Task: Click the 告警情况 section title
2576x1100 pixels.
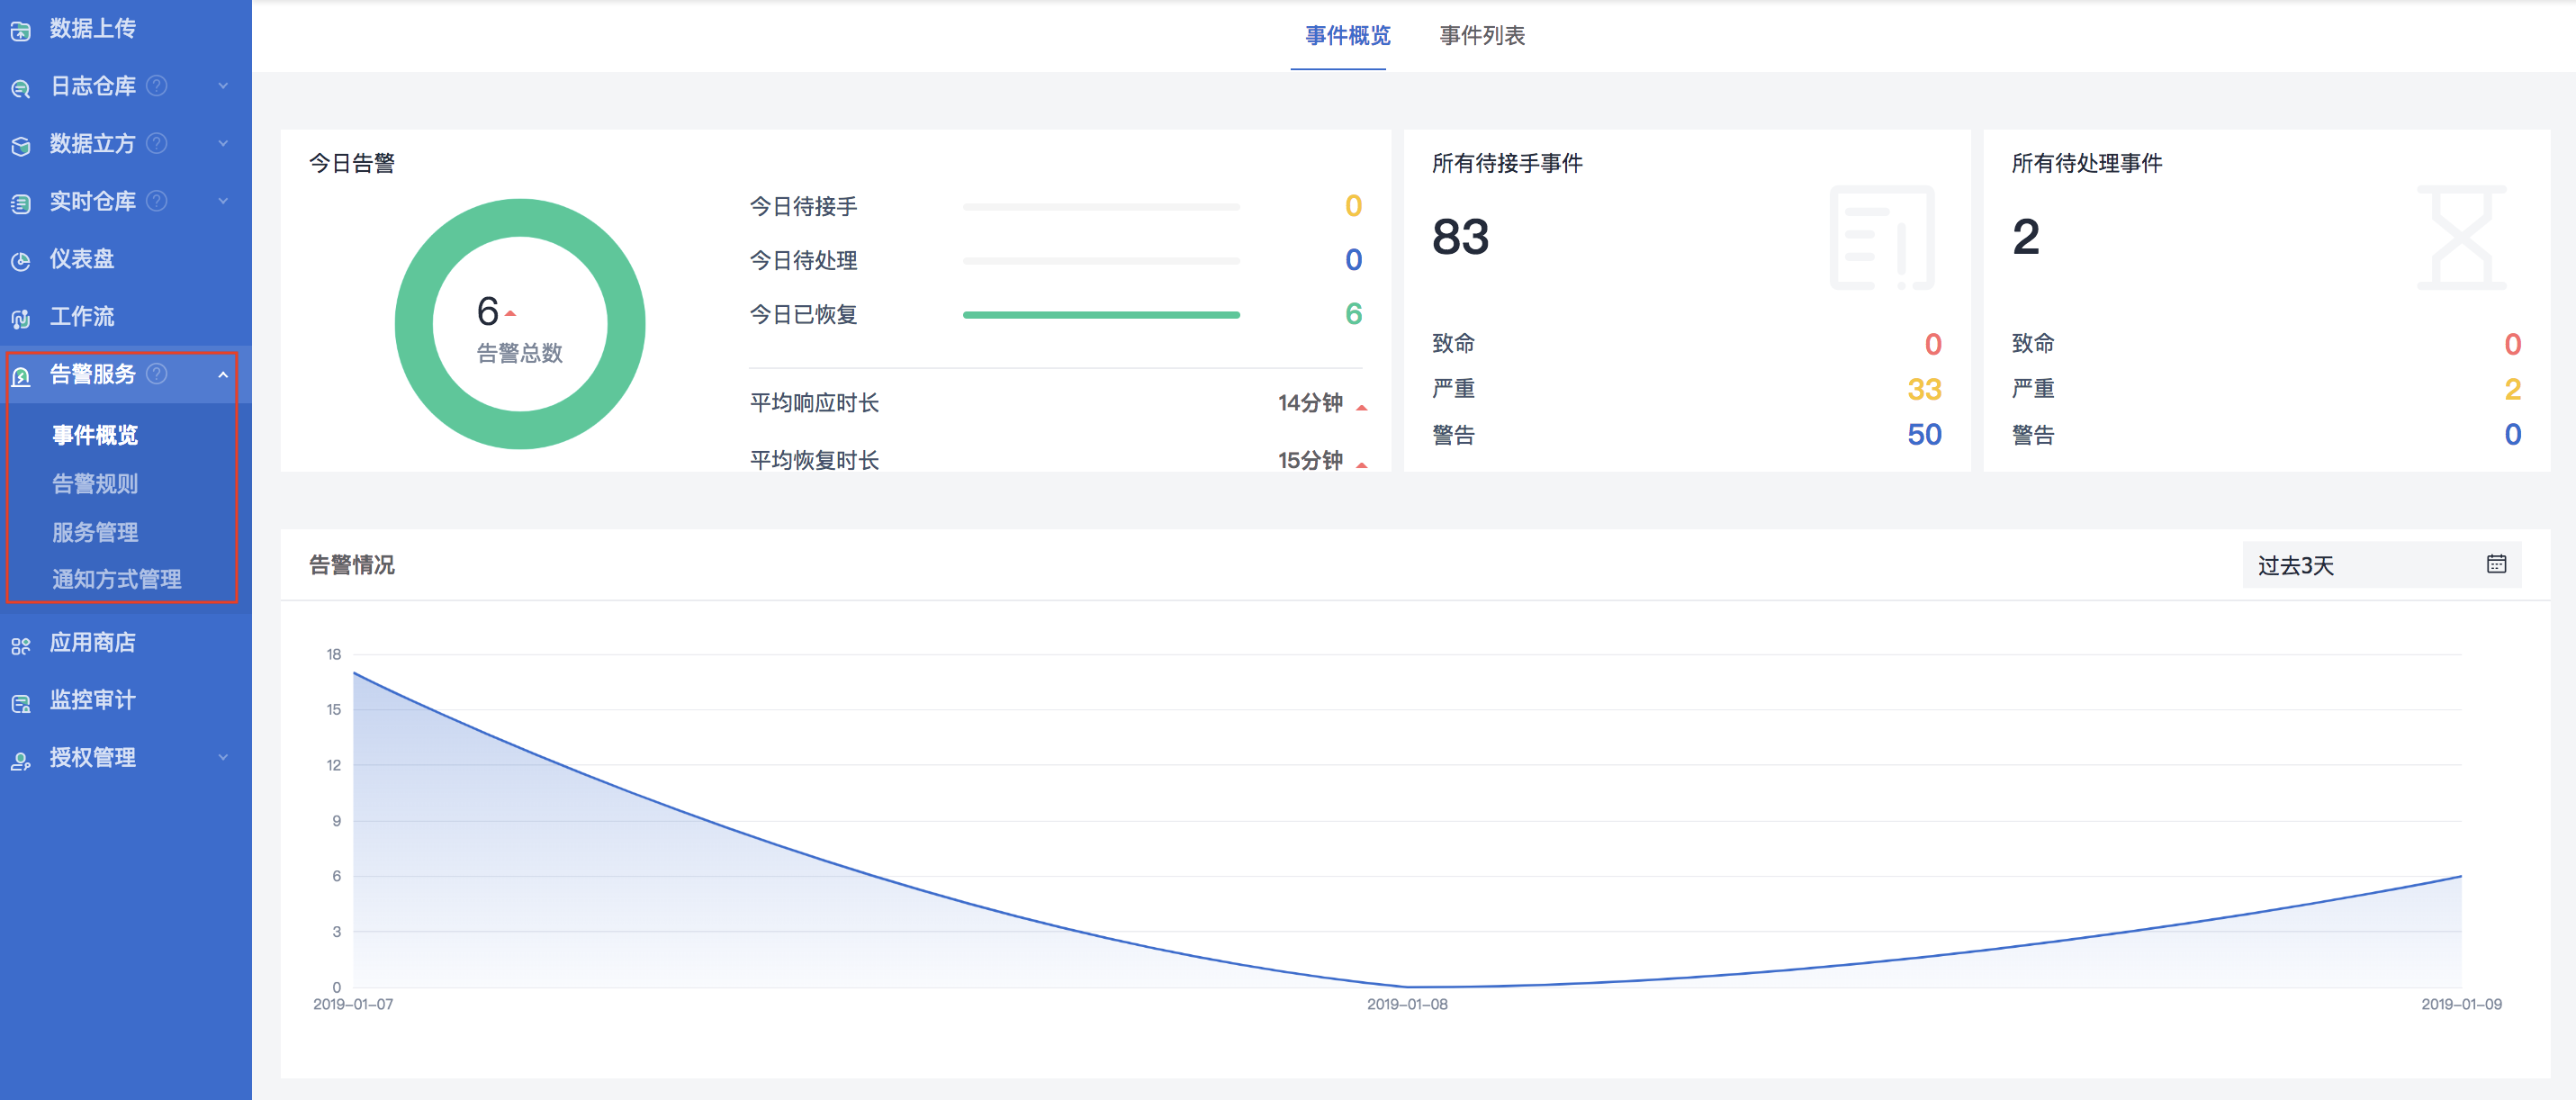Action: (x=351, y=565)
